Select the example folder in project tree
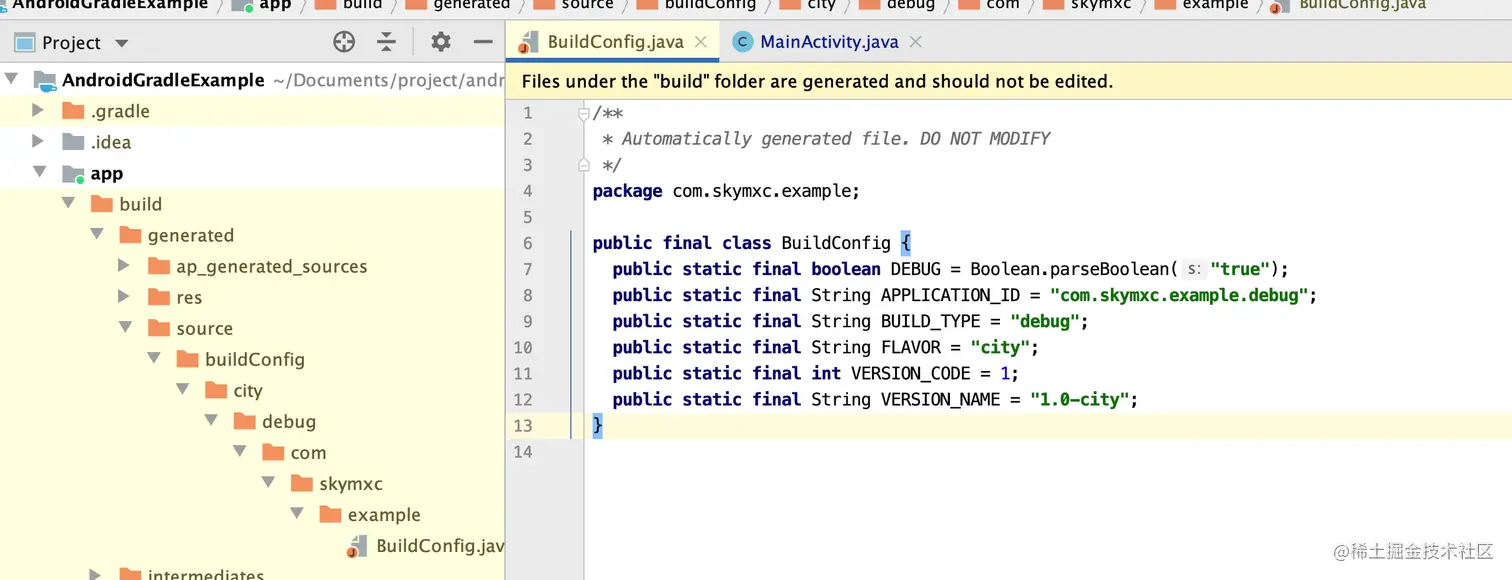This screenshot has width=1512, height=580. [x=384, y=514]
